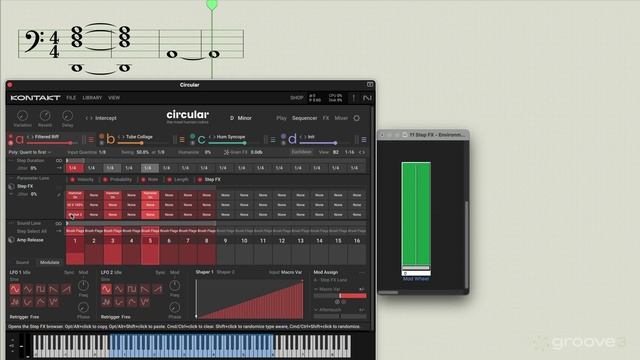The image size is (640, 360).
Task: Toggle the Velocity parameter lane
Action: (x=73, y=180)
